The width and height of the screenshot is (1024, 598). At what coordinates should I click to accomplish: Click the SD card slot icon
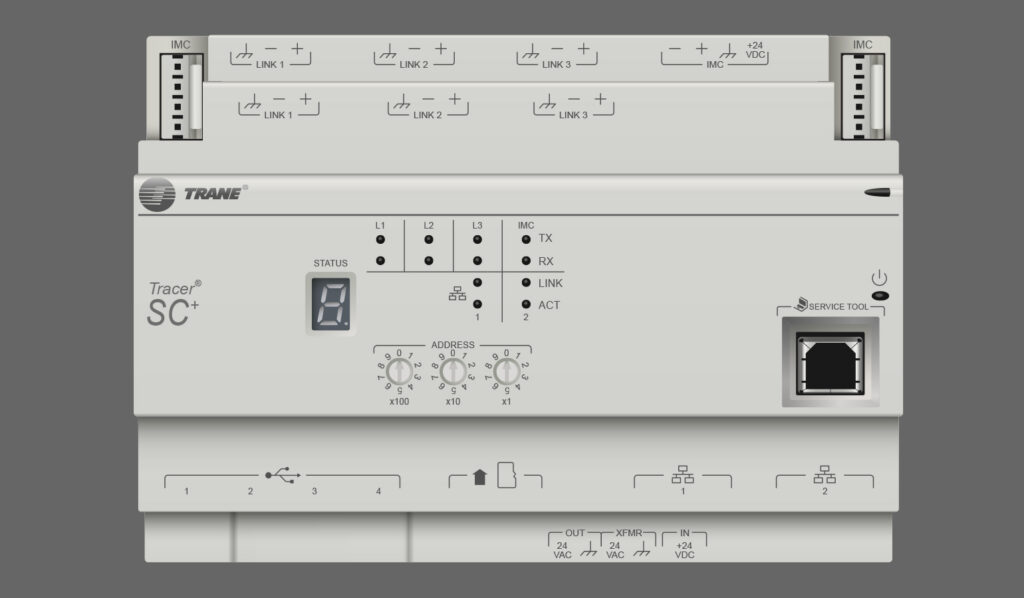[x=506, y=475]
